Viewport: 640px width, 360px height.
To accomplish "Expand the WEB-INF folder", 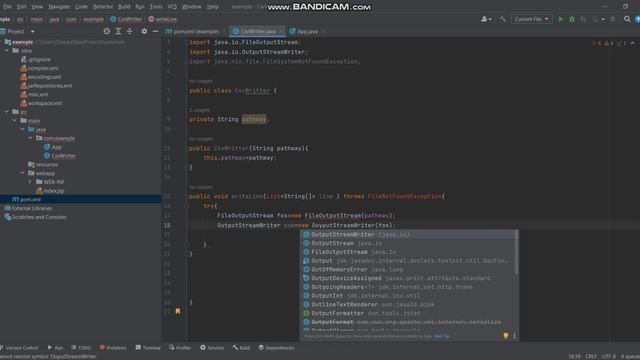I will pos(30,182).
